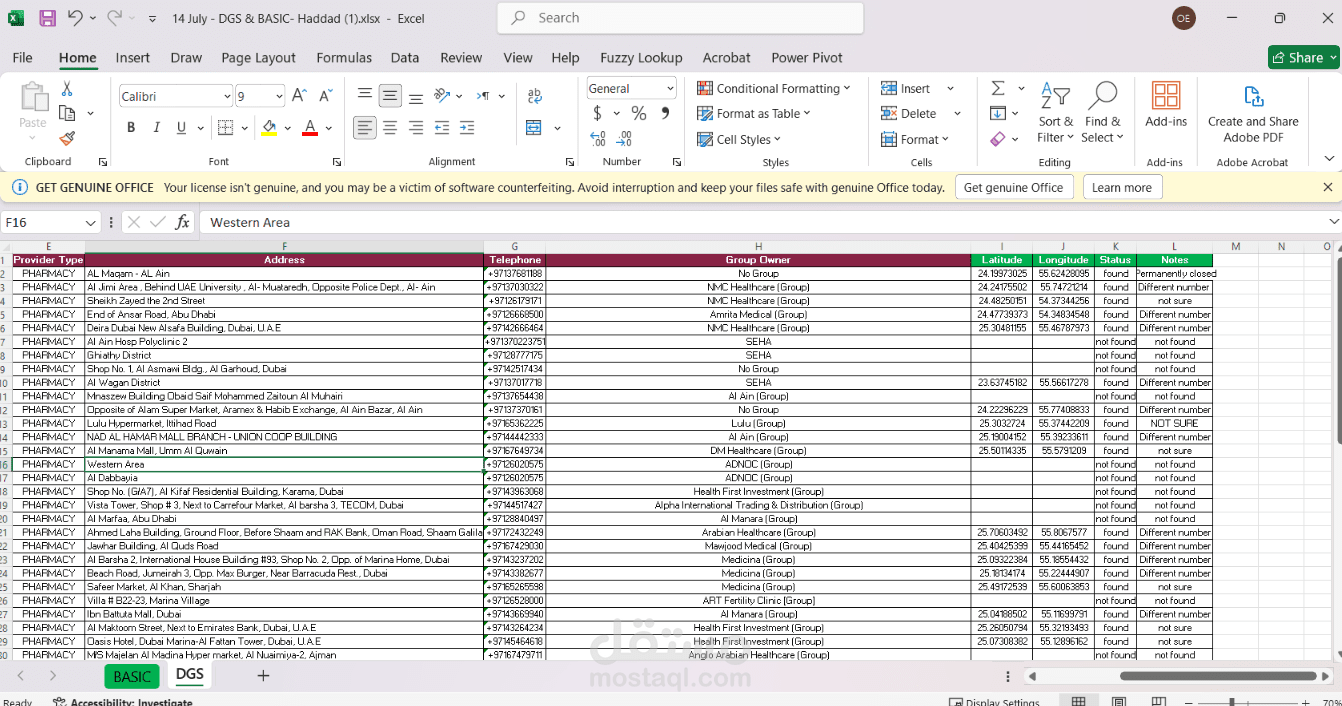Switch to the Page Layout tab
Image resolution: width=1342 pixels, height=706 pixels.
259,58
